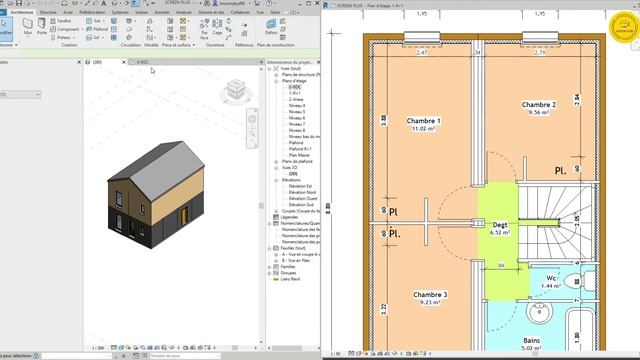Click the user account icon in title bar

coord(215,3)
